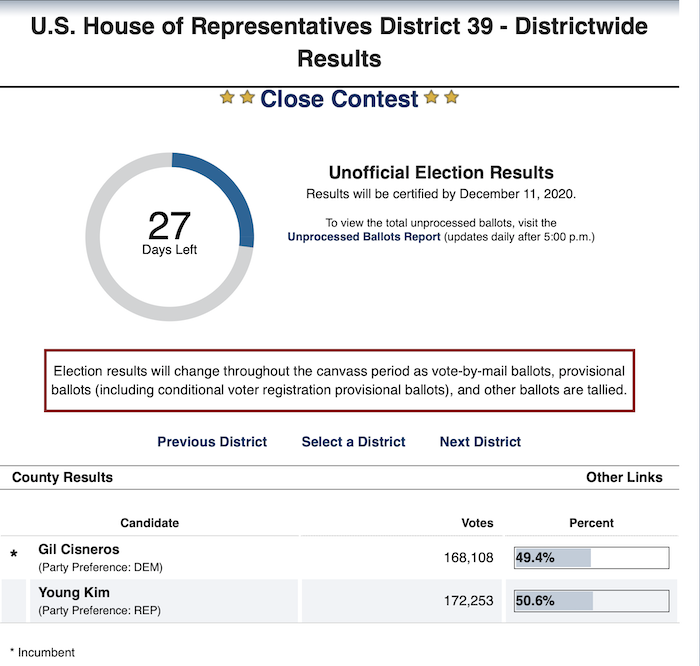
Task: Open Select a District link
Action: [354, 441]
